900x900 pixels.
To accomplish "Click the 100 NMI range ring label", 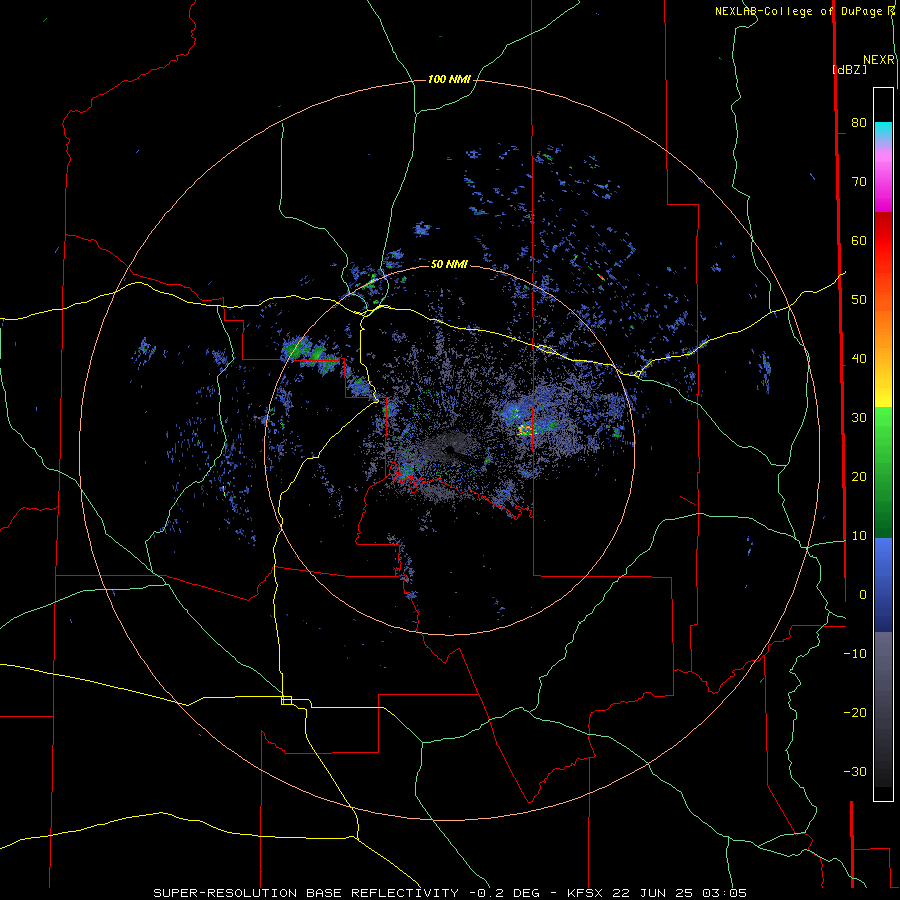I will [x=449, y=79].
